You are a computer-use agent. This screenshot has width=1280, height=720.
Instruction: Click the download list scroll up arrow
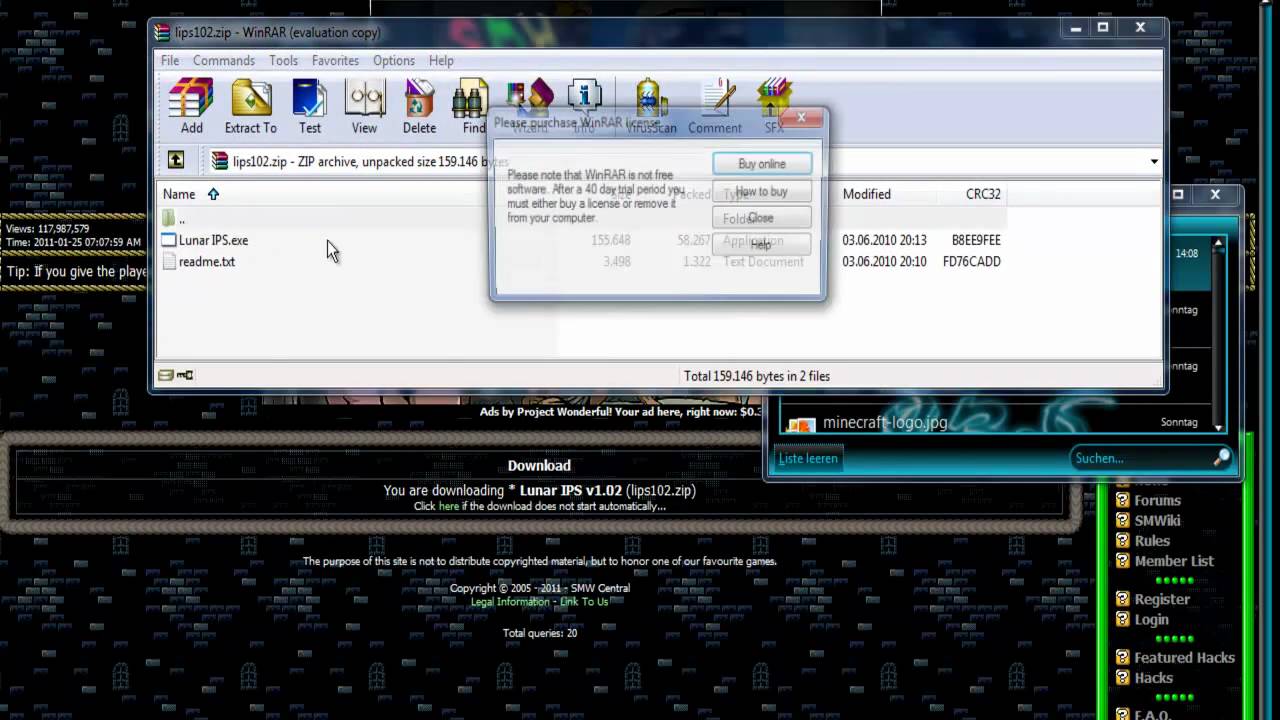pos(1218,243)
